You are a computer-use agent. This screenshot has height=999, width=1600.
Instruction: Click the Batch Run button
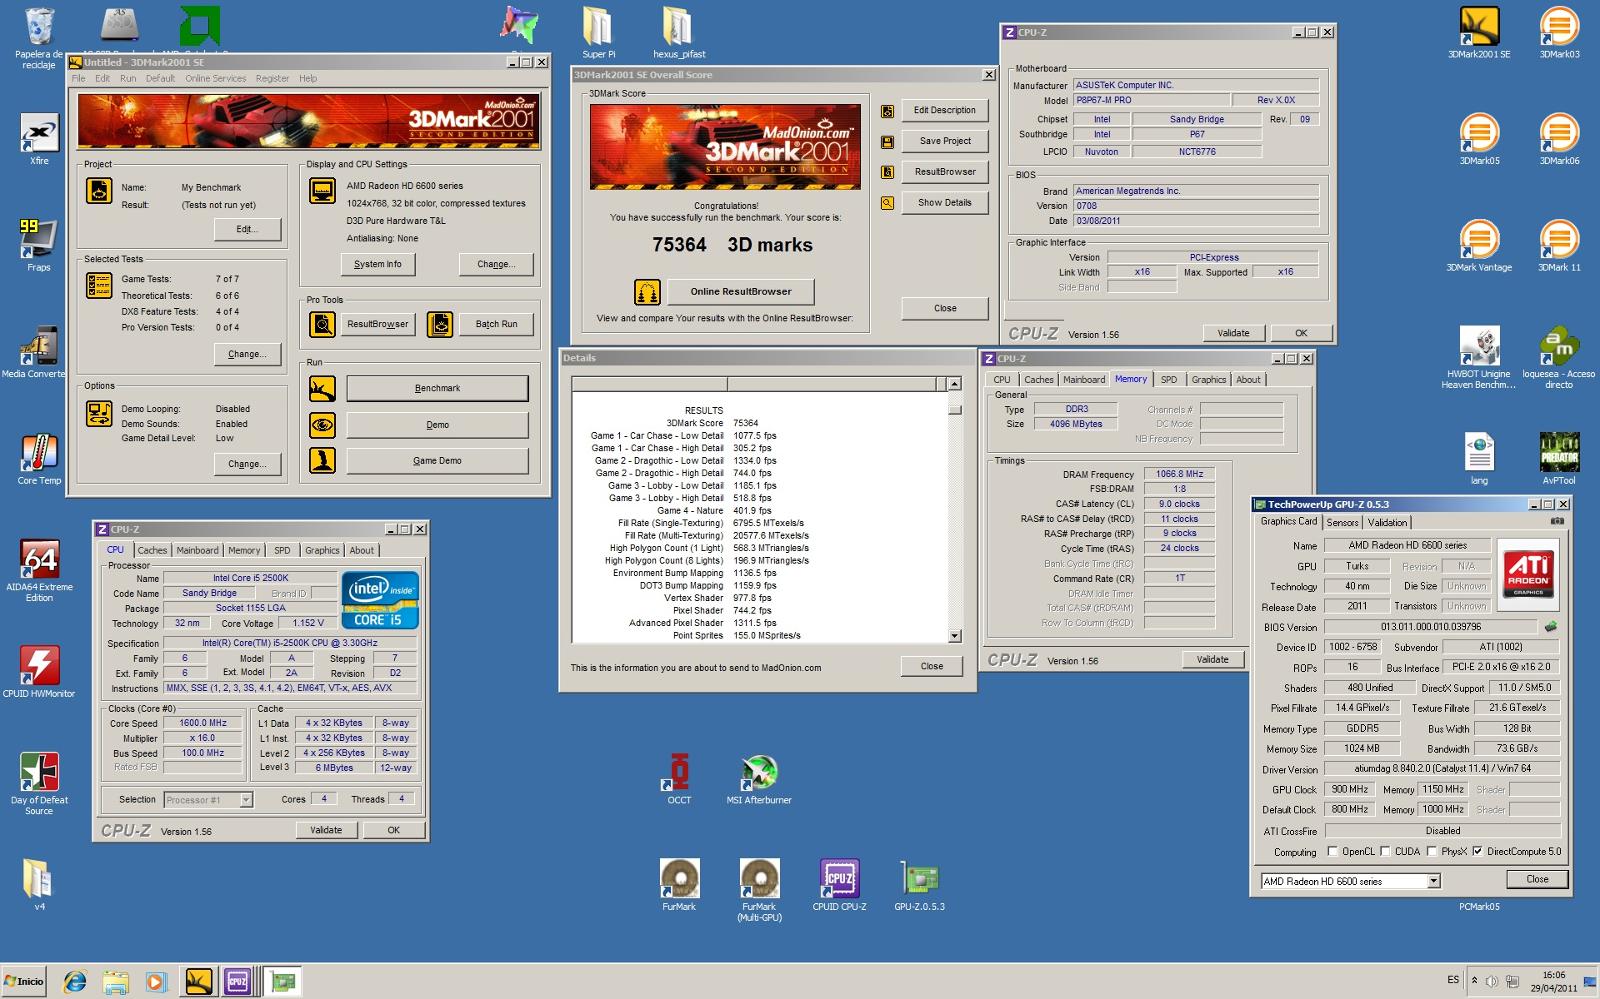(496, 324)
